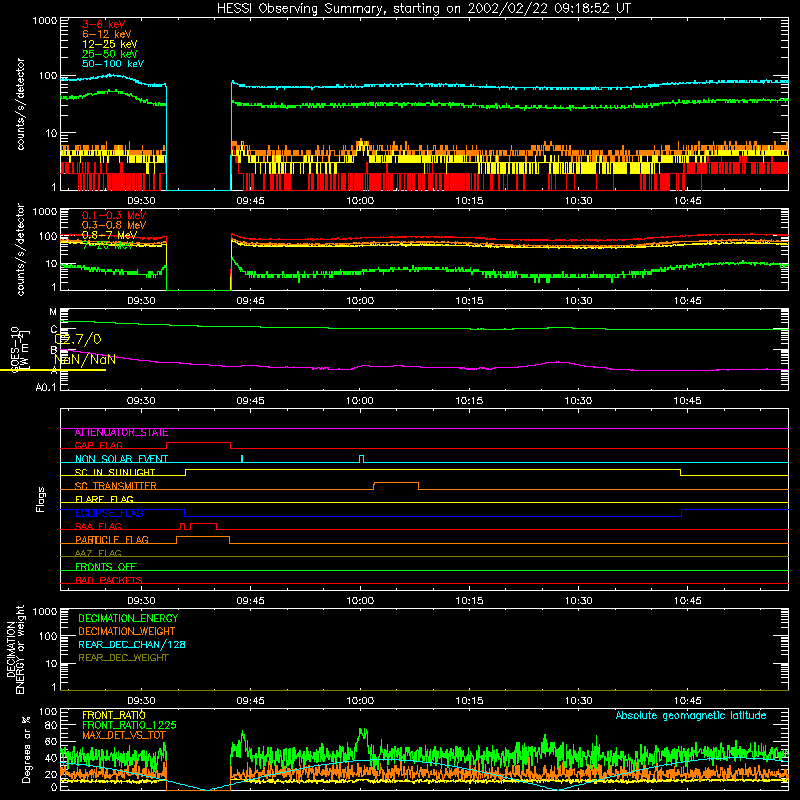Click the ATTENUATOR_STATE flag label
The image size is (800, 800).
pos(121,433)
